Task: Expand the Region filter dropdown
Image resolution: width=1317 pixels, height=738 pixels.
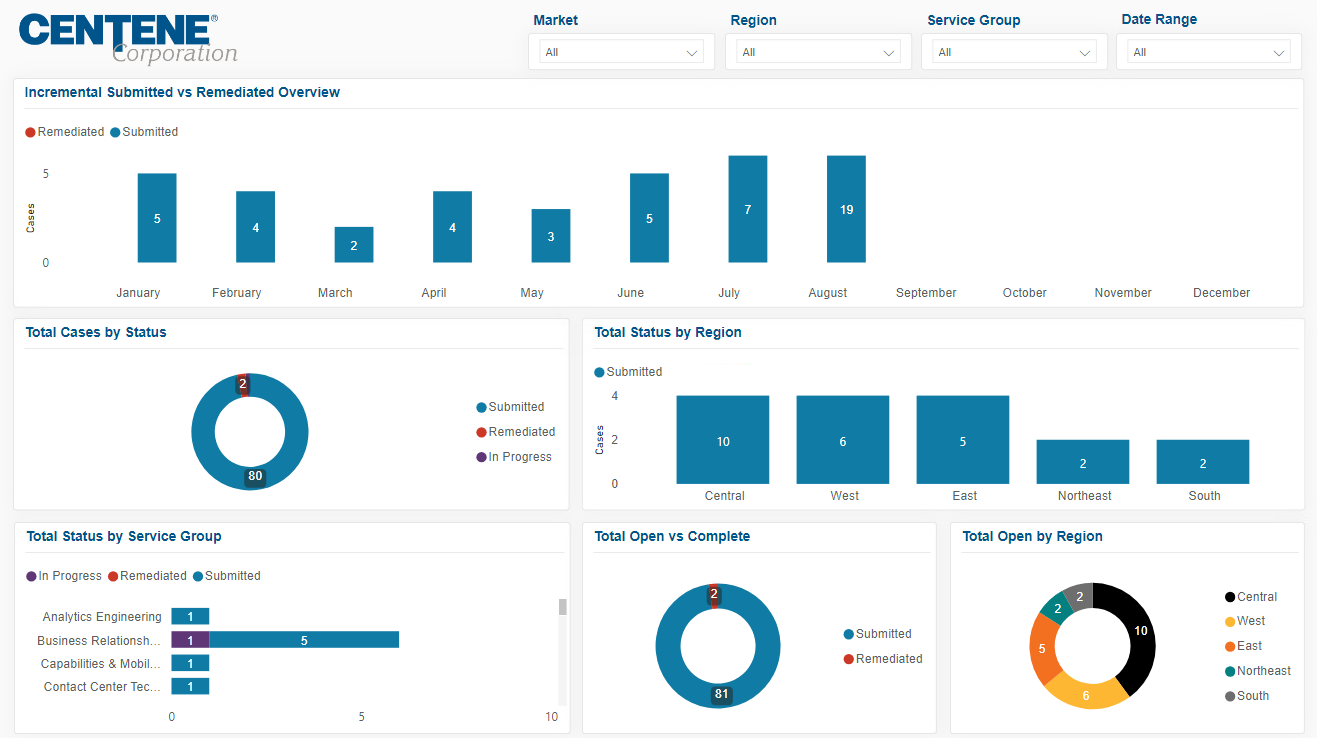Action: 818,52
